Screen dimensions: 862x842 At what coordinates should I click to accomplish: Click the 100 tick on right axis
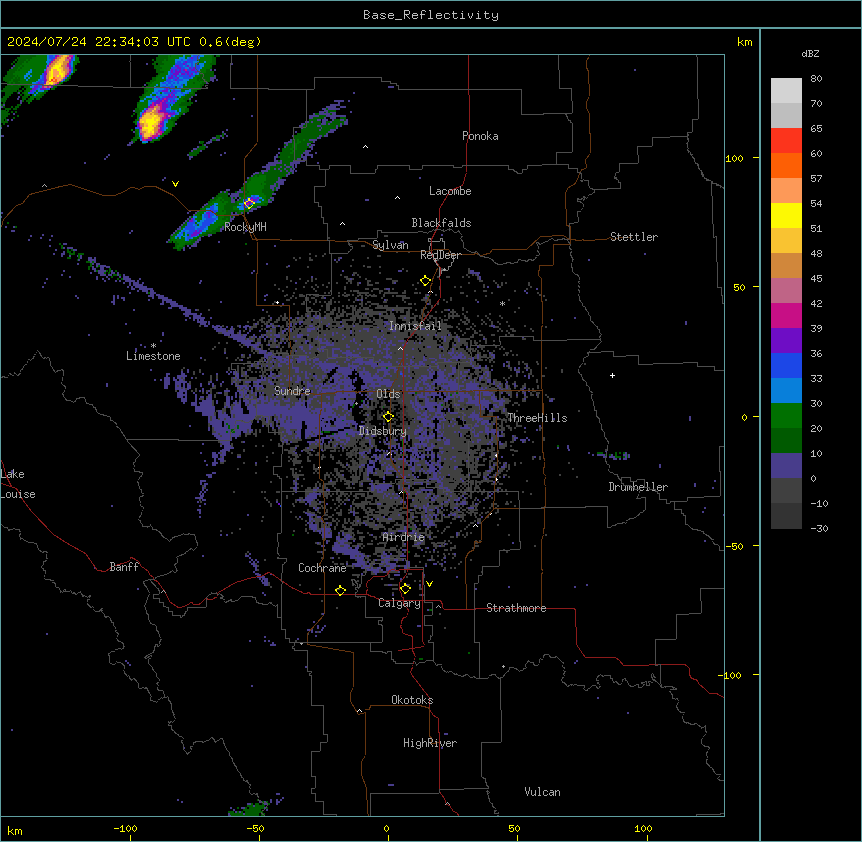click(734, 158)
